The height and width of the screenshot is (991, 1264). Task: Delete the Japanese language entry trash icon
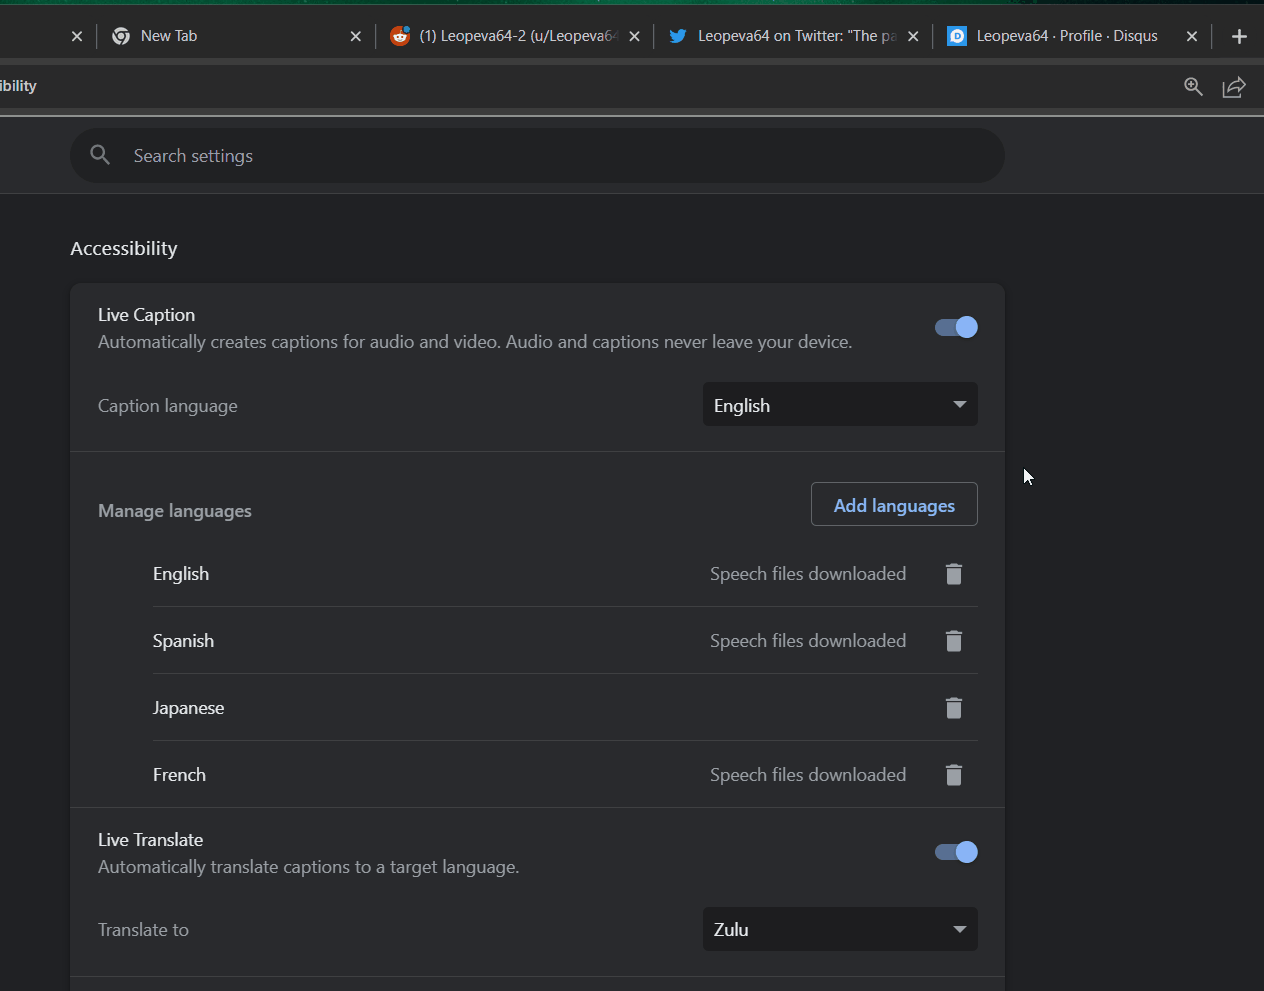pyautogui.click(x=953, y=707)
